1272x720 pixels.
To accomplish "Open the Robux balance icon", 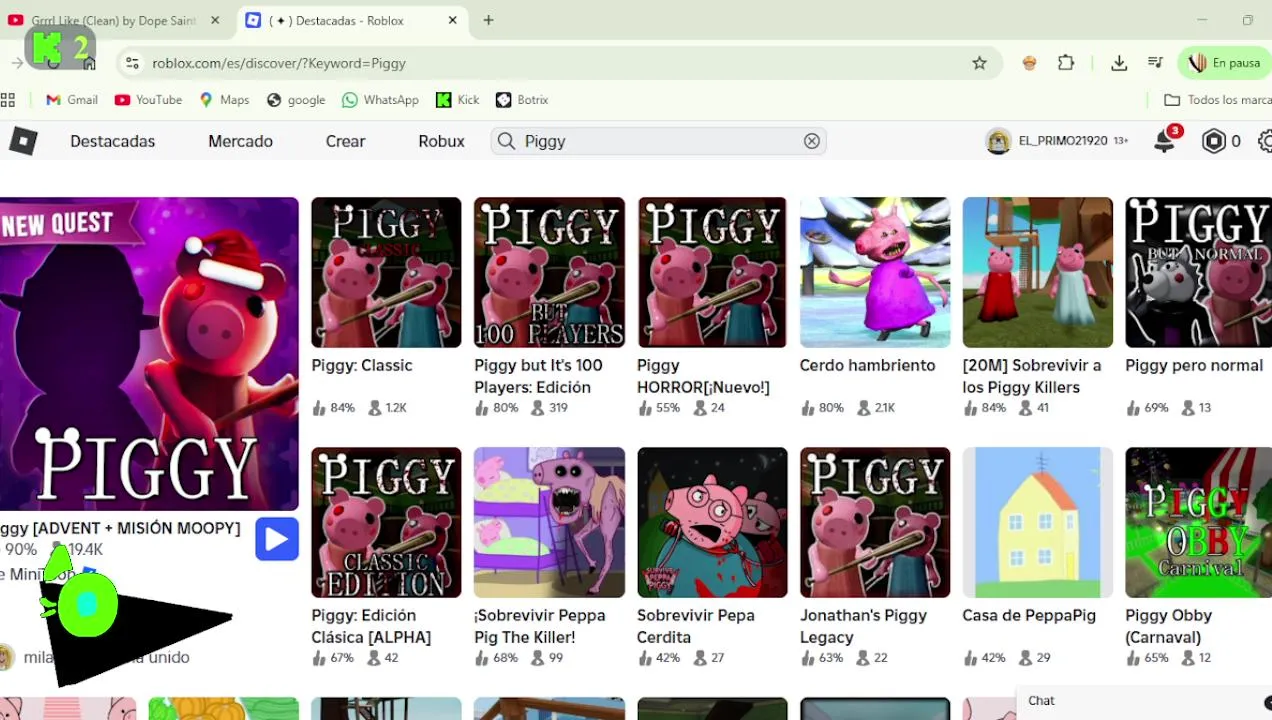I will click(x=1214, y=141).
